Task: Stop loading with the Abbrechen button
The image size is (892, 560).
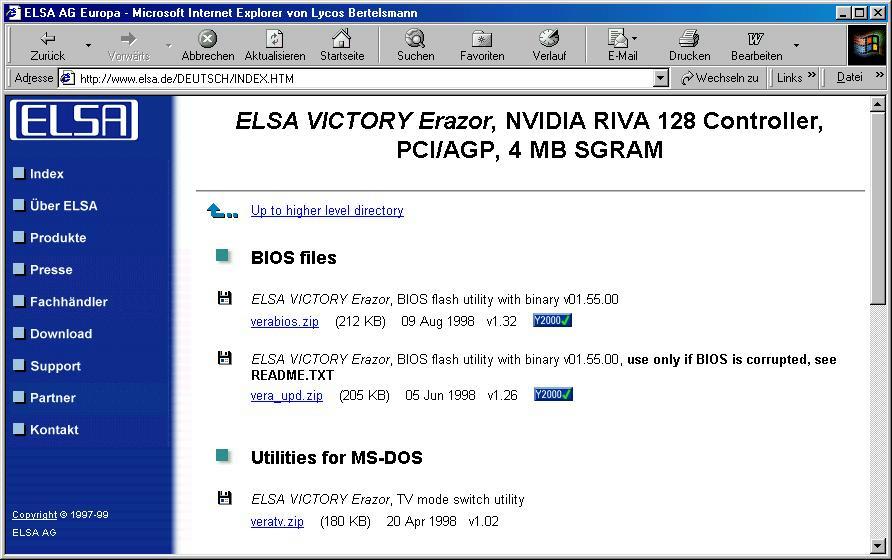Action: pyautogui.click(x=208, y=46)
